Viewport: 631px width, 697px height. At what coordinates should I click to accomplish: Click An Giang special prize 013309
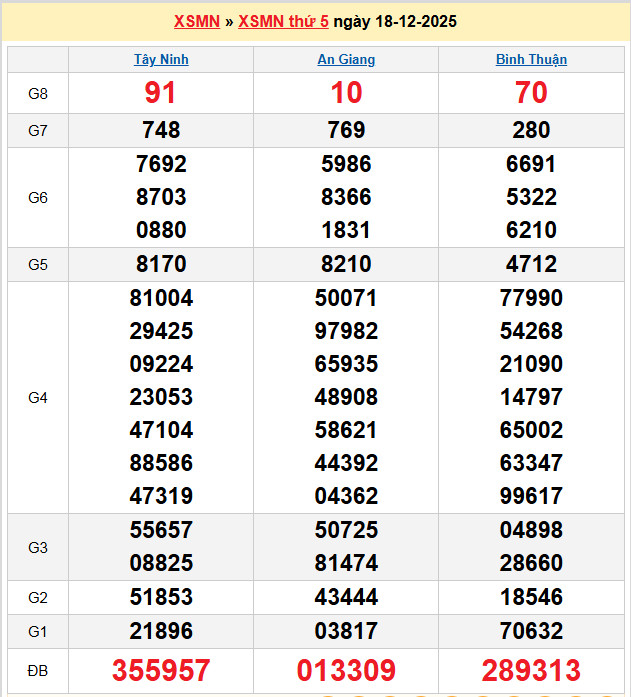346,670
